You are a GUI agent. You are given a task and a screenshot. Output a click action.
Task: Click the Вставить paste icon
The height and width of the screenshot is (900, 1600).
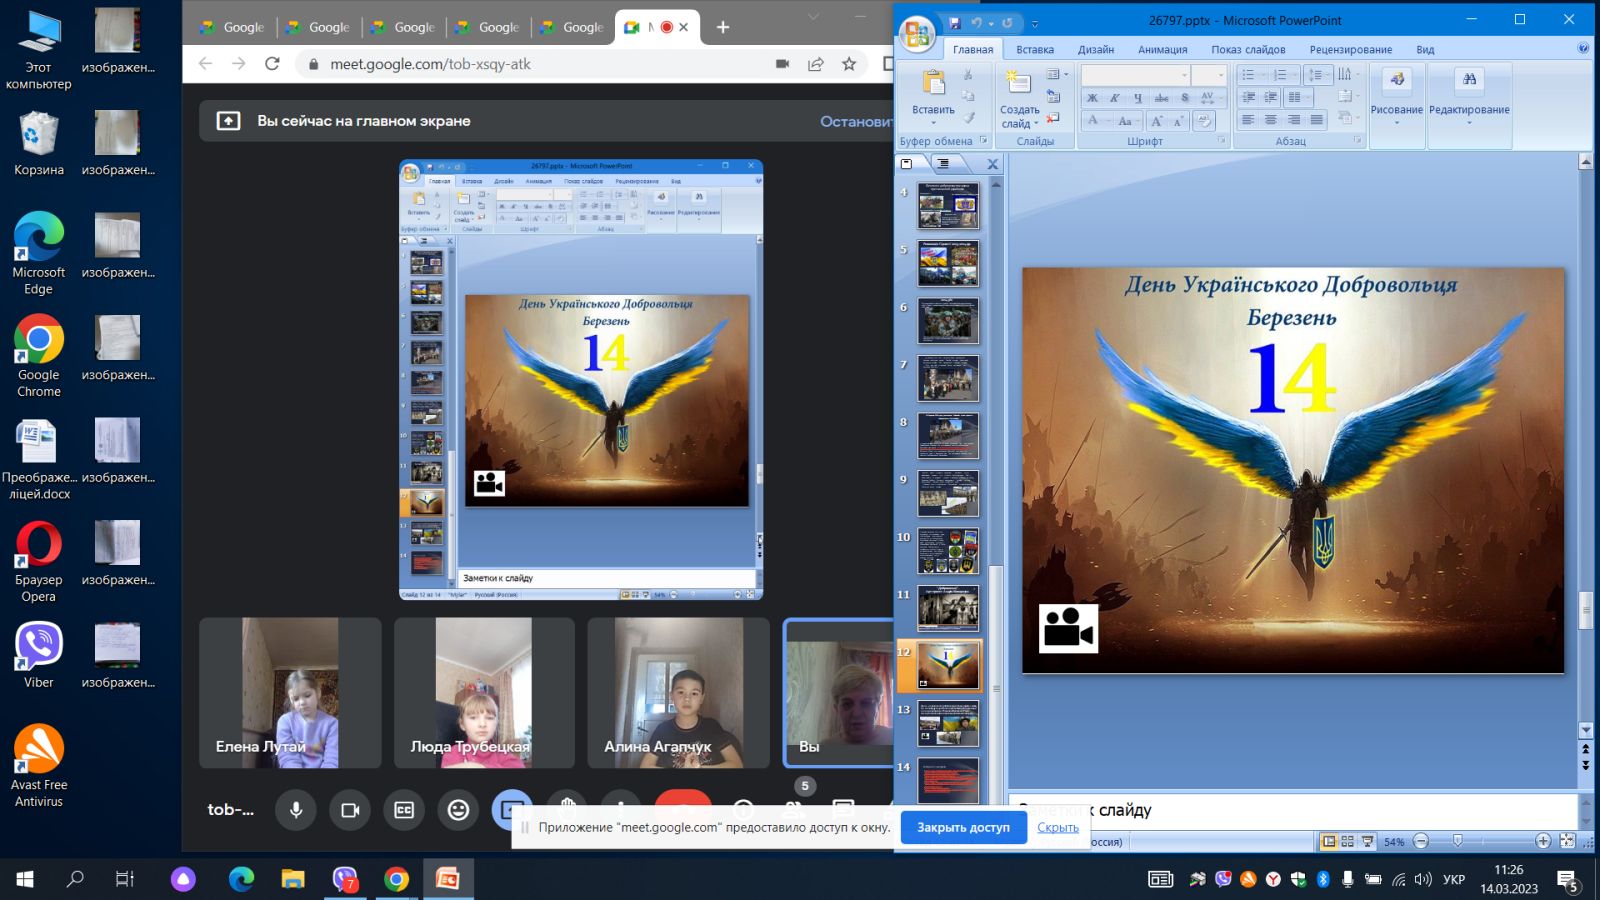[933, 83]
